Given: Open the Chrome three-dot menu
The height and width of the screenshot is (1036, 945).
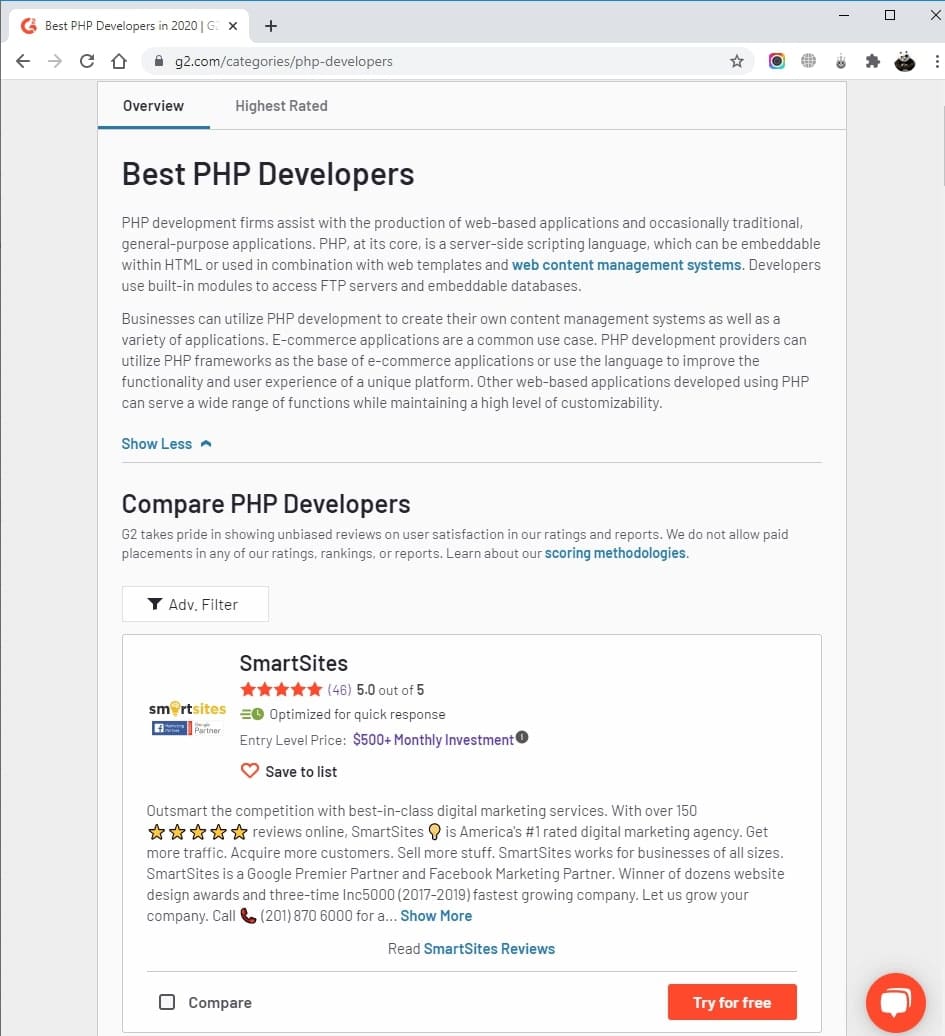Looking at the screenshot, I should (x=937, y=61).
